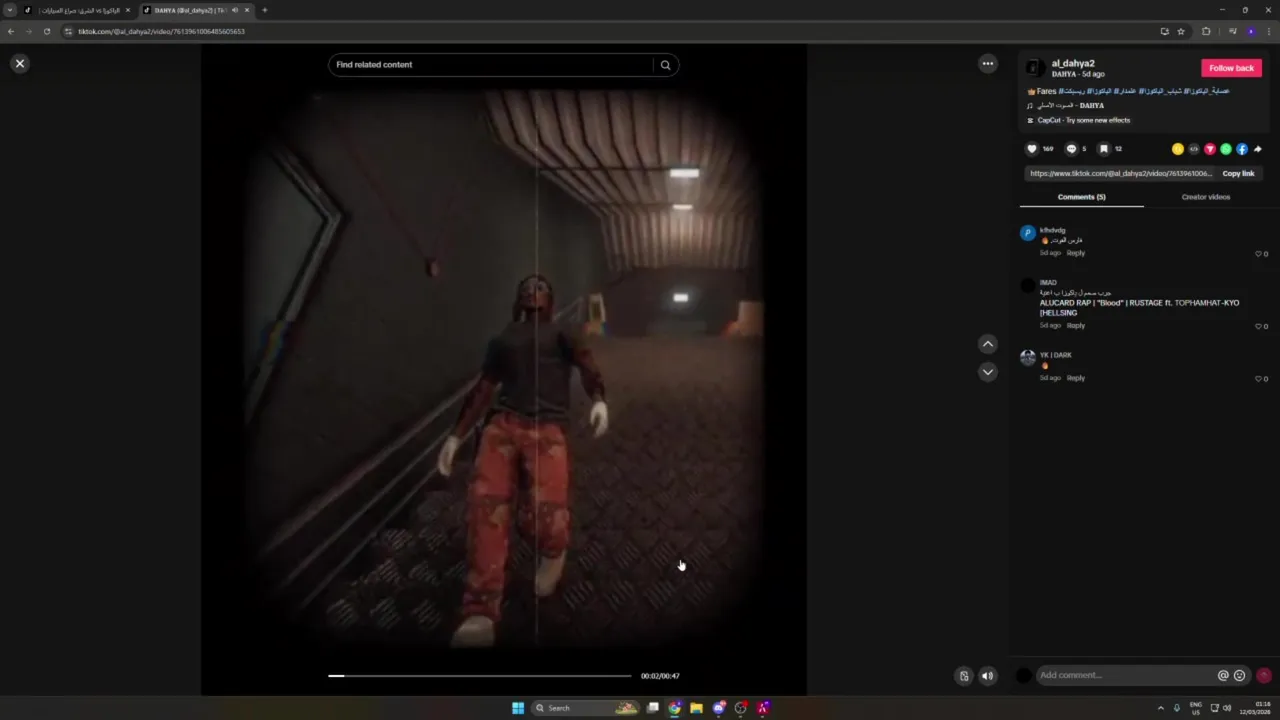The height and width of the screenshot is (720, 1280).
Task: Select the DAHYA (@al_dahya2) browser tab
Action: 196,10
